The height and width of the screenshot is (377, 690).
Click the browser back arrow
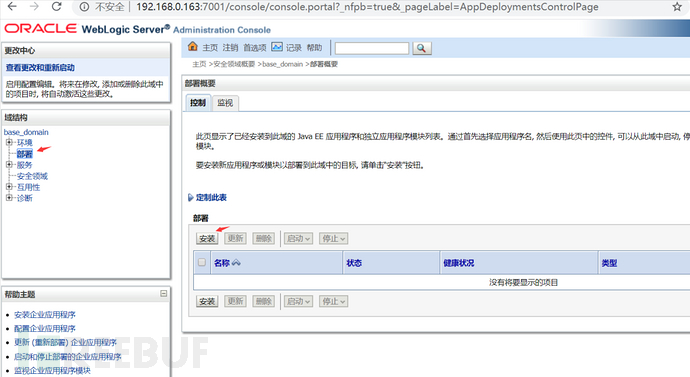coord(12,7)
